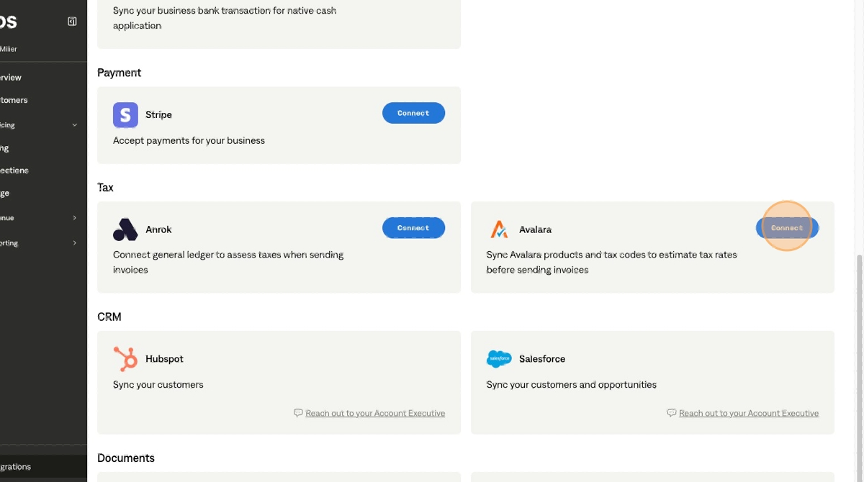Collapse the sidebar using the panel icon
Screen dimensions: 864x482
coord(72,21)
